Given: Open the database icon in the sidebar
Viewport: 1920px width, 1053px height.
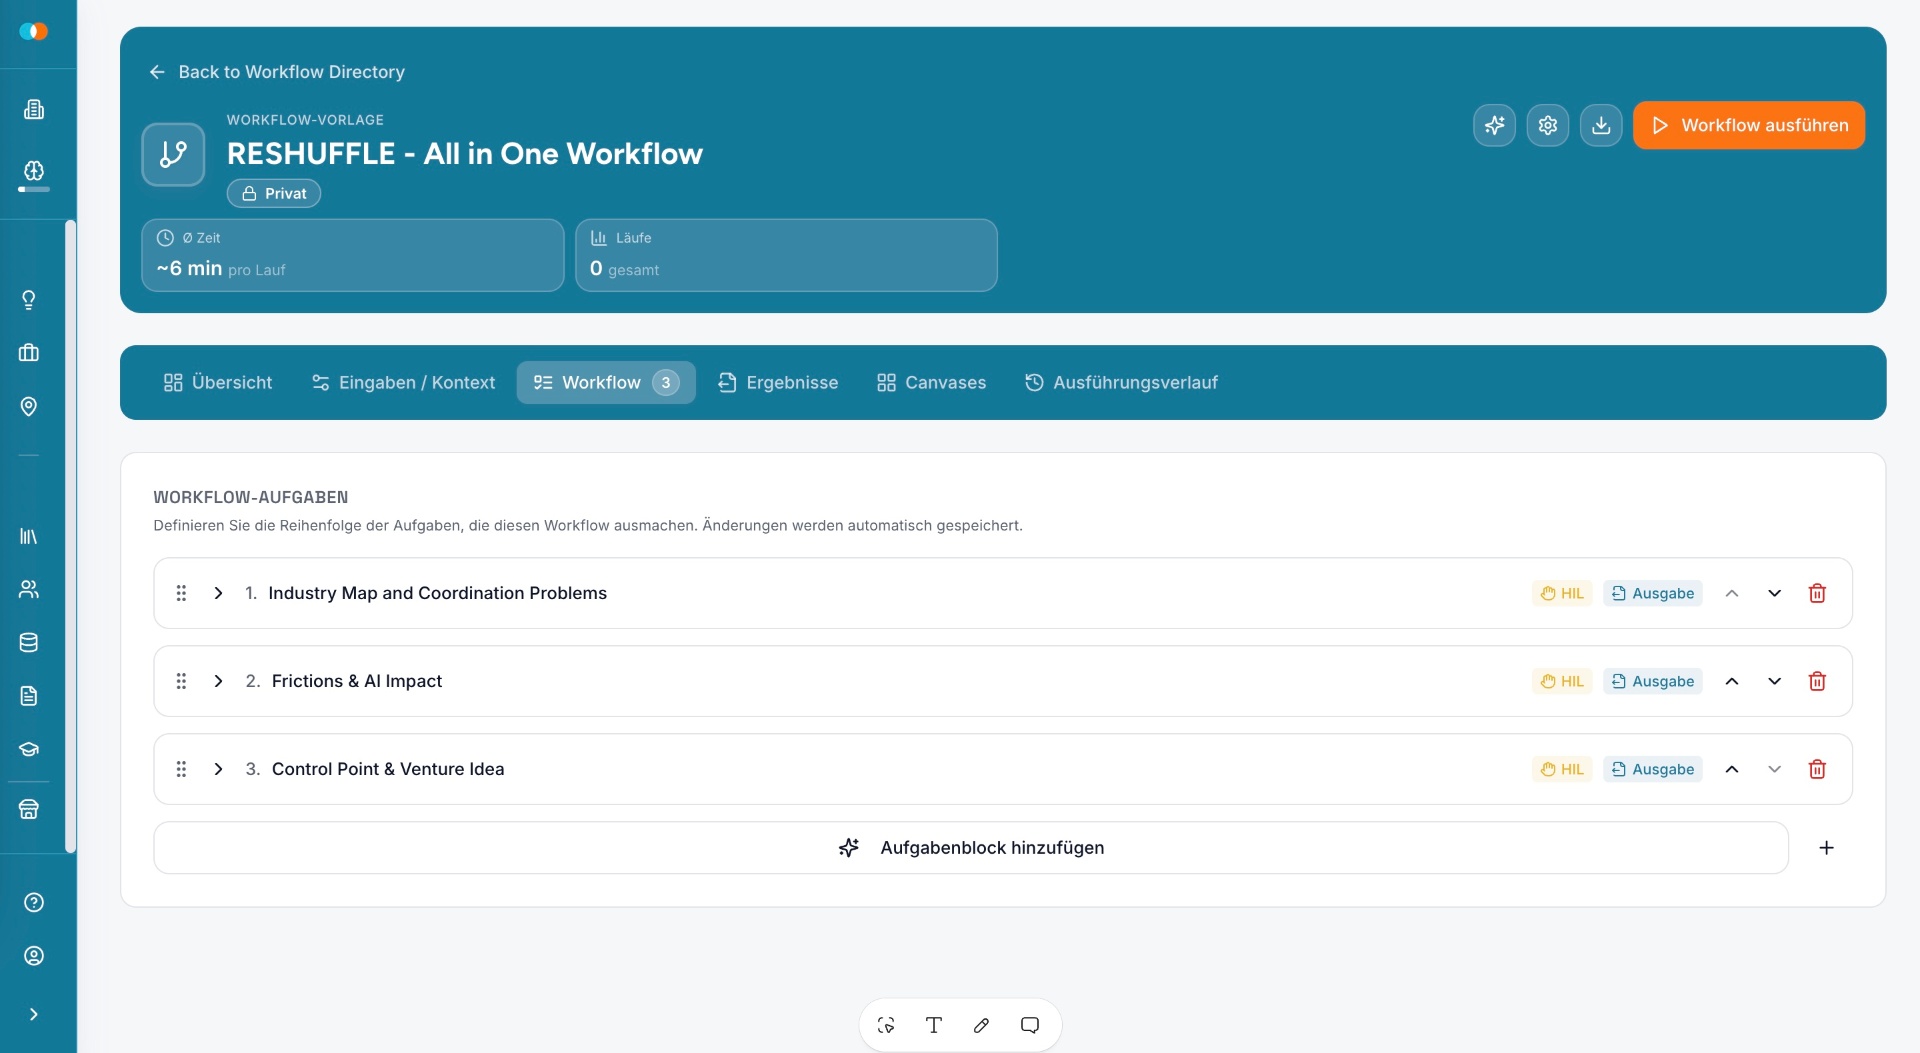Looking at the screenshot, I should click(29, 643).
